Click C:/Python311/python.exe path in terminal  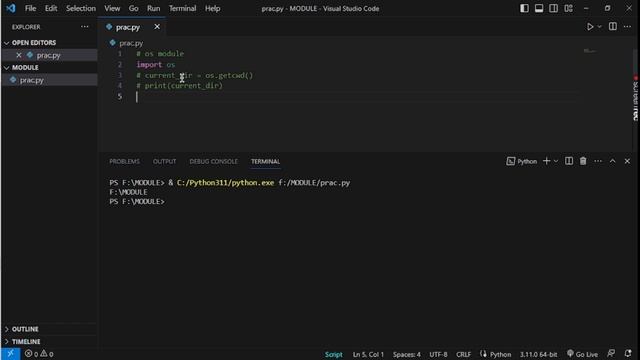[225, 183]
